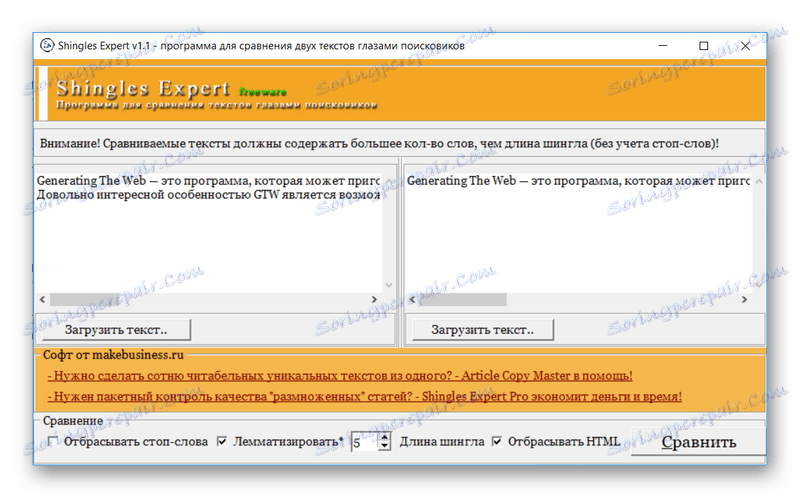Click 'Generating The Web' line in left pane
This screenshot has height=498, width=800.
(208, 181)
